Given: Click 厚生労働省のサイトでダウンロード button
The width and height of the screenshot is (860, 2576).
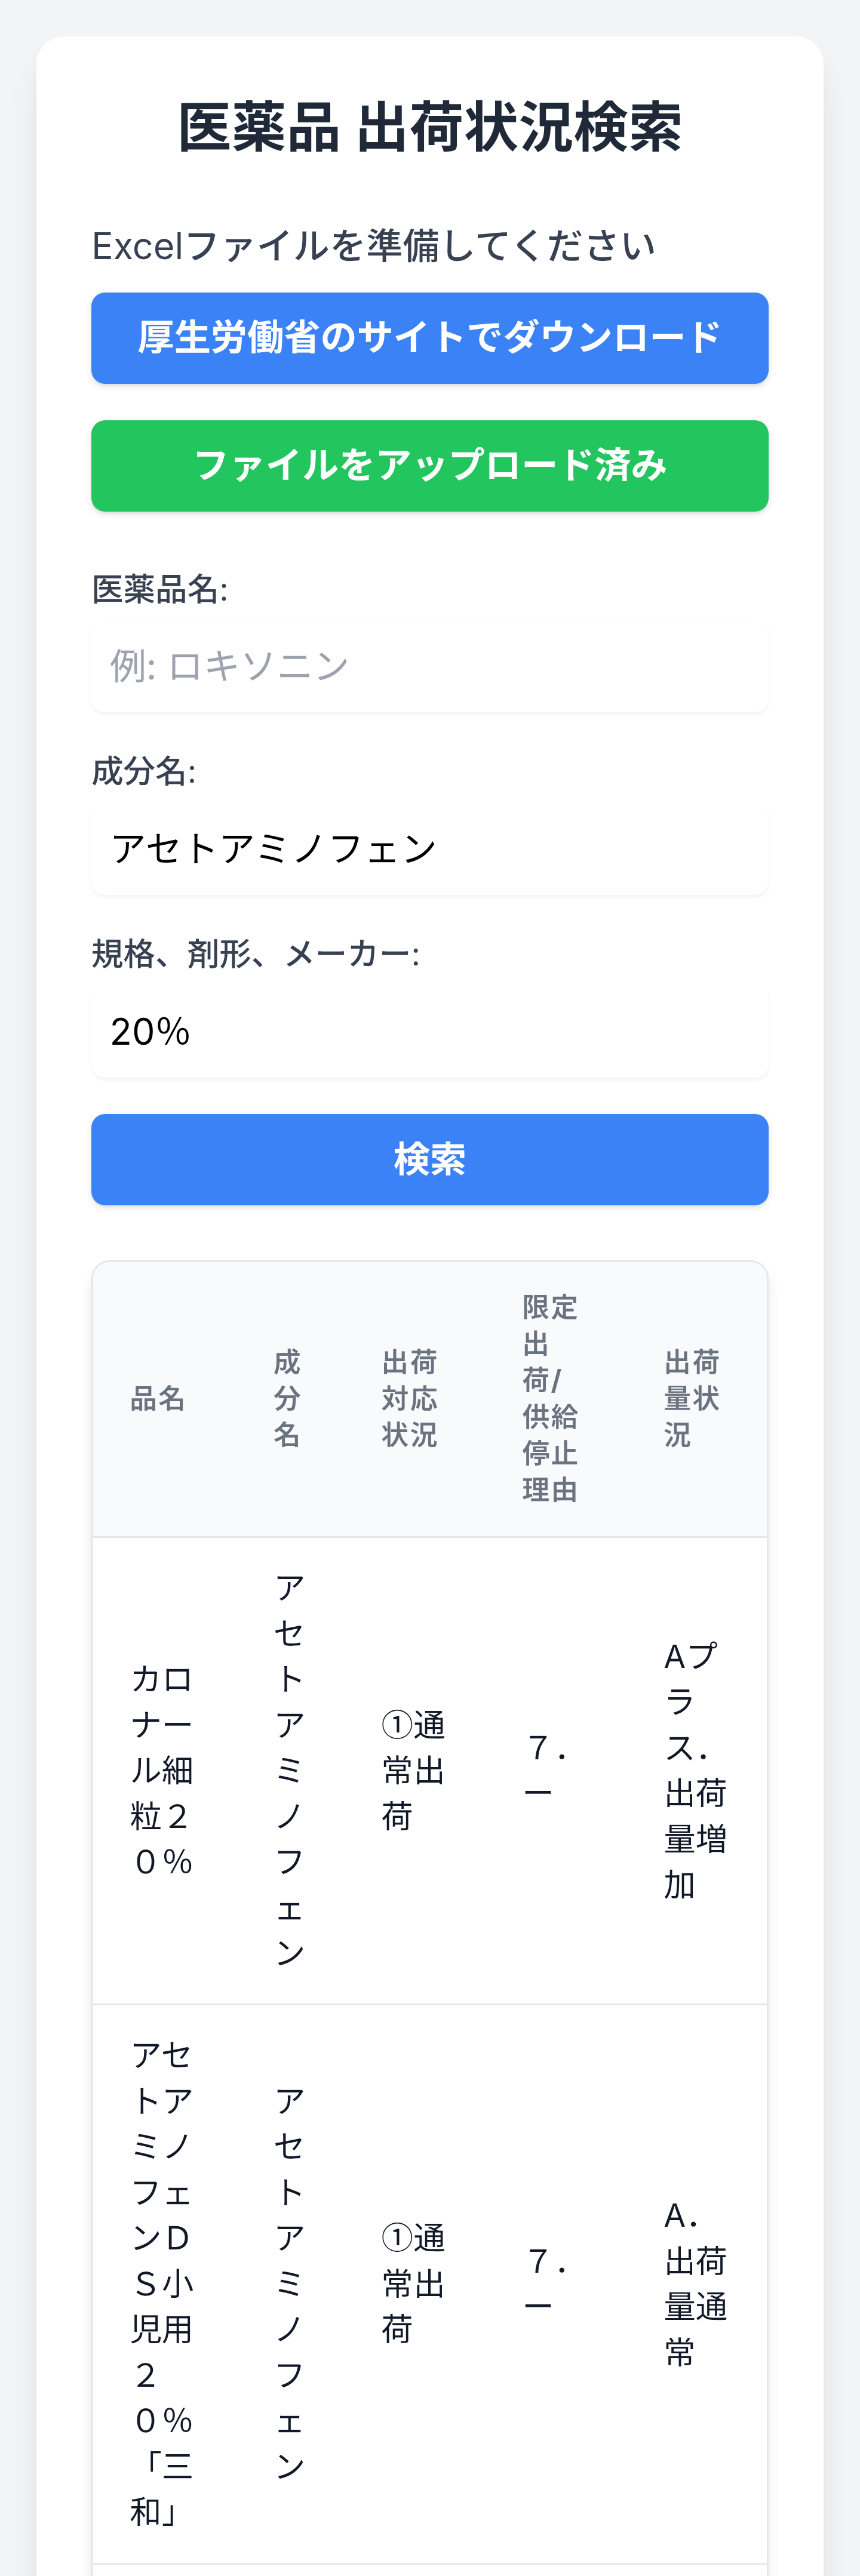Looking at the screenshot, I should (x=430, y=338).
